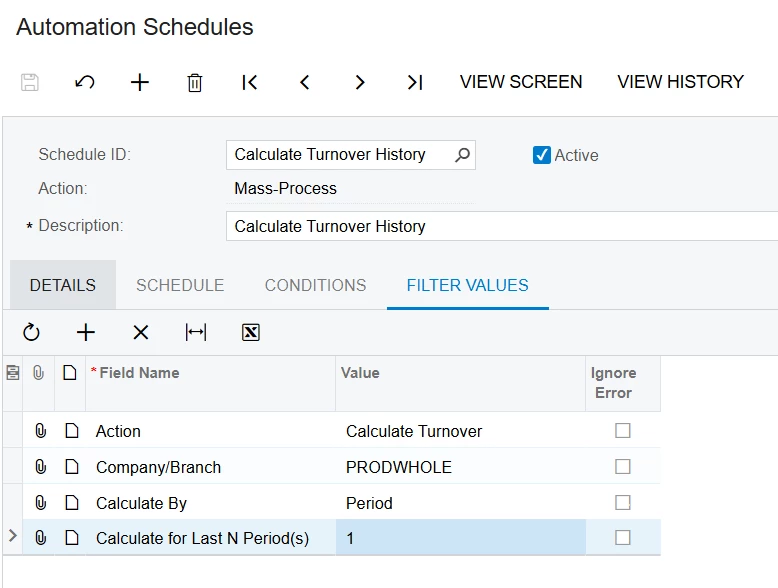Jump to last record arrow icon
Screen dimensions: 778x588
coord(415,82)
